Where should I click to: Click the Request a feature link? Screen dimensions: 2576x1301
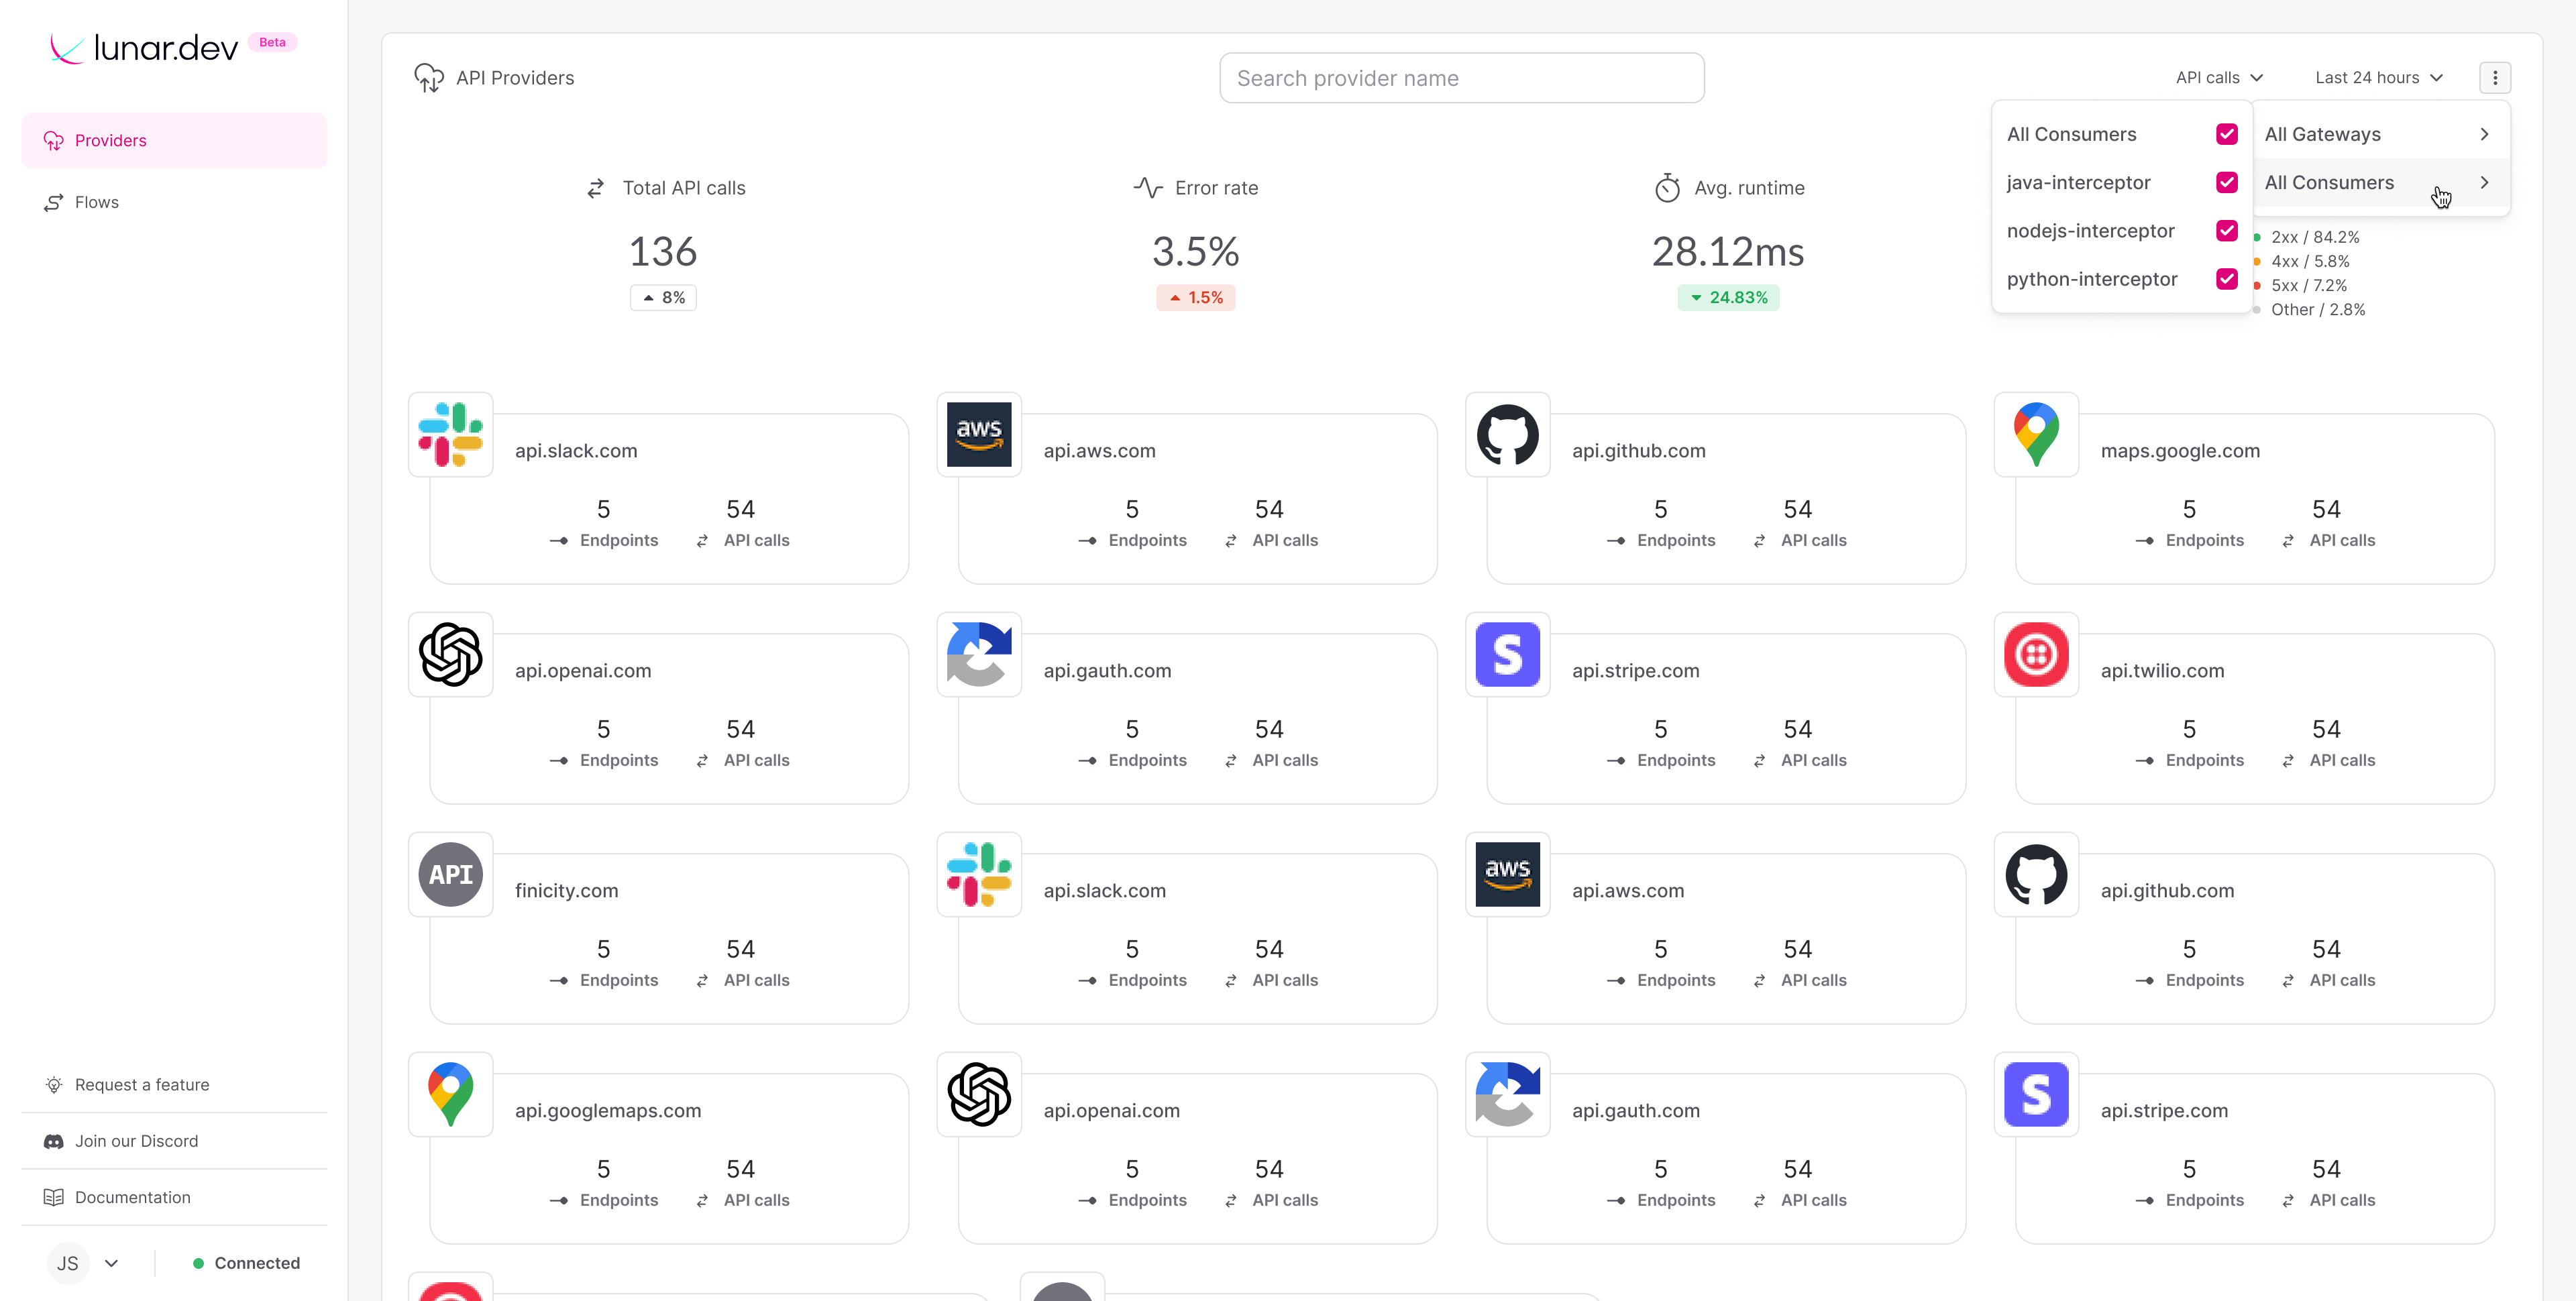[142, 1084]
